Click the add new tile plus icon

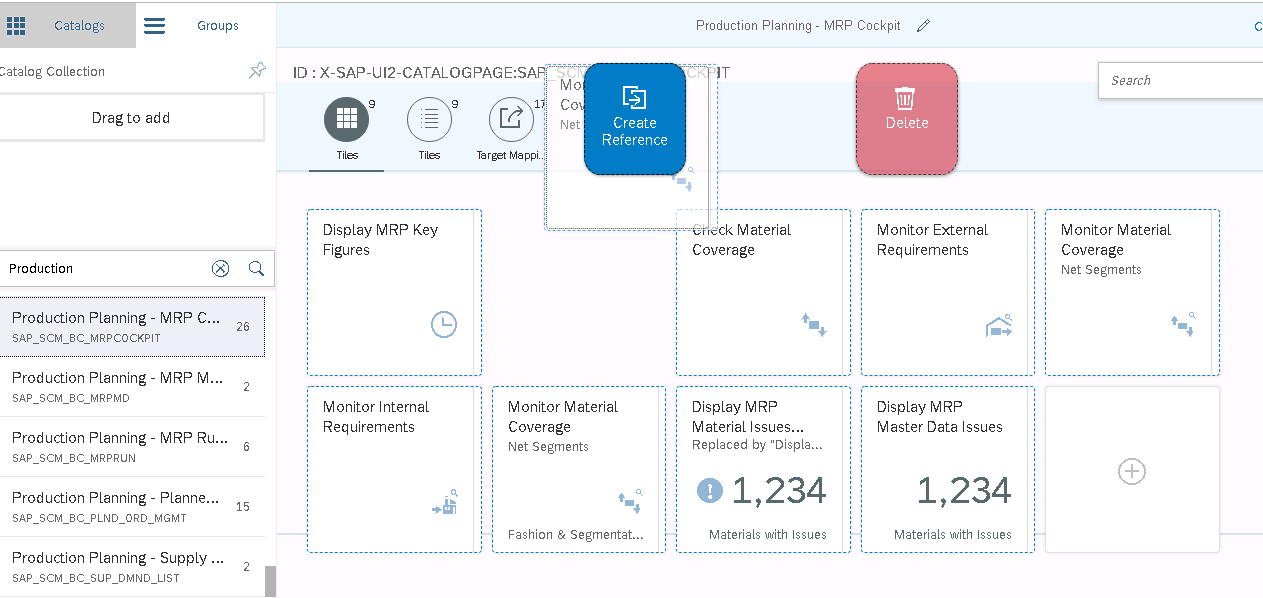[1131, 471]
